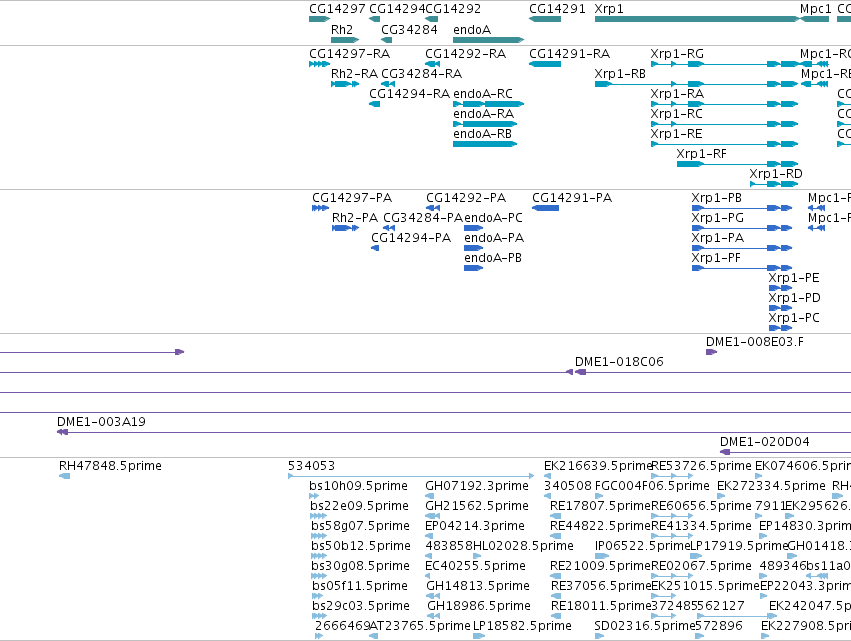Click EST EK216639.5prime label
The image size is (851, 641).
coord(598,466)
